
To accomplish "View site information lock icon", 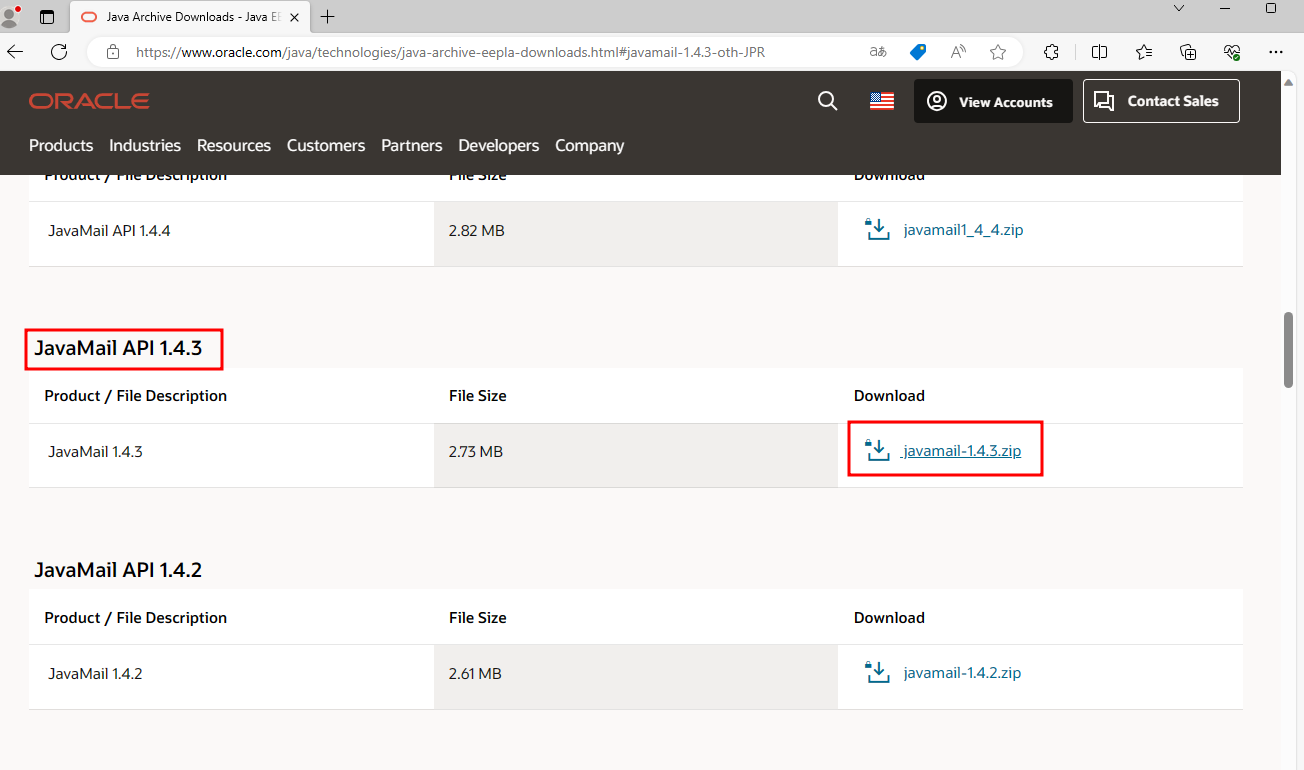I will click(113, 52).
